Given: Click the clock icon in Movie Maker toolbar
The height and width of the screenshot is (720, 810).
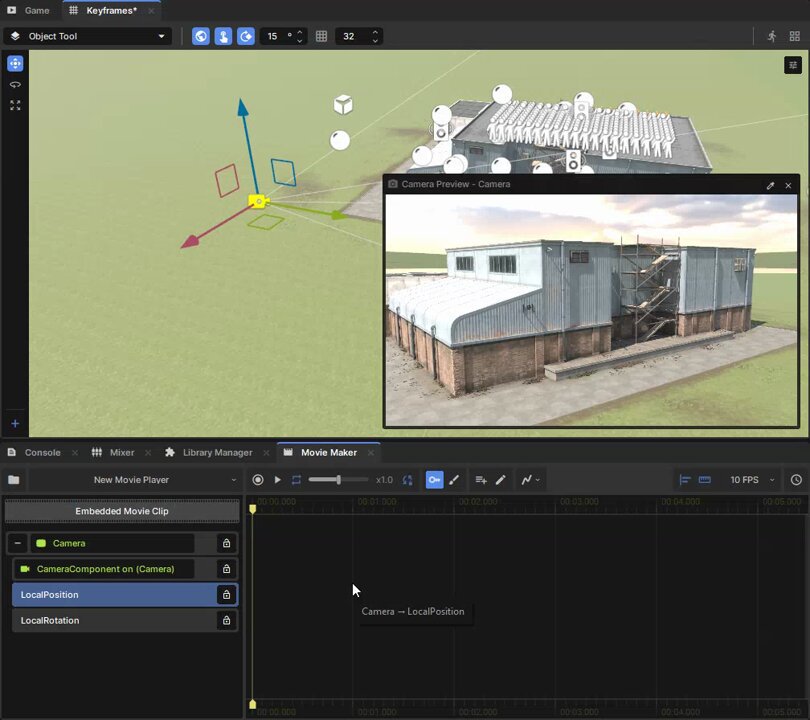Looking at the screenshot, I should pos(797,480).
